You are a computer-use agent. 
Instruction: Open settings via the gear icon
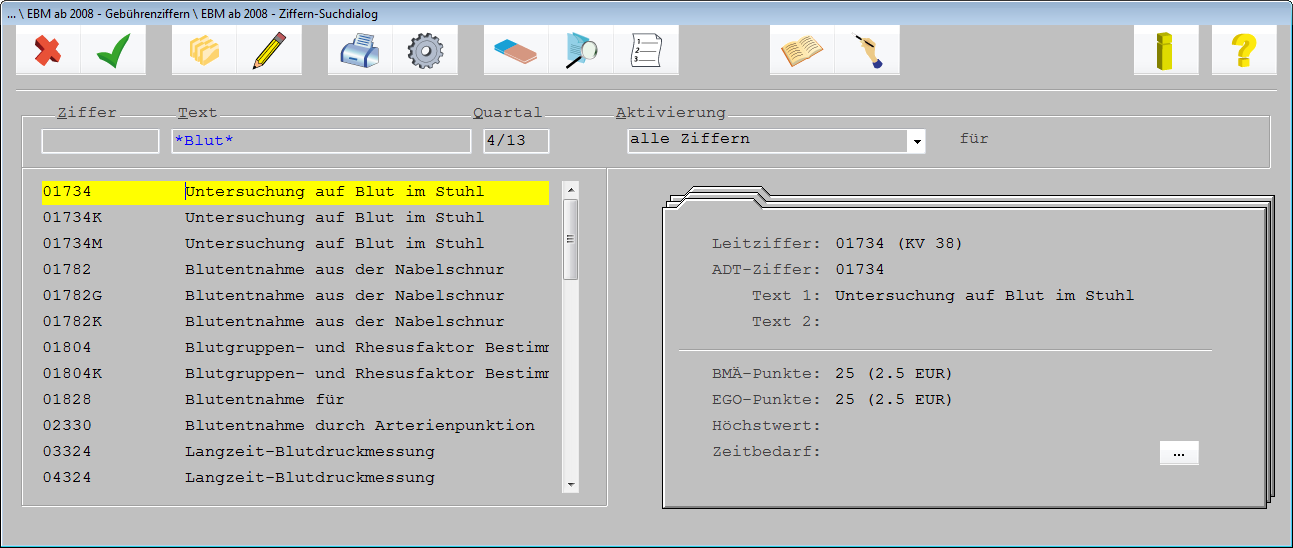pos(425,50)
